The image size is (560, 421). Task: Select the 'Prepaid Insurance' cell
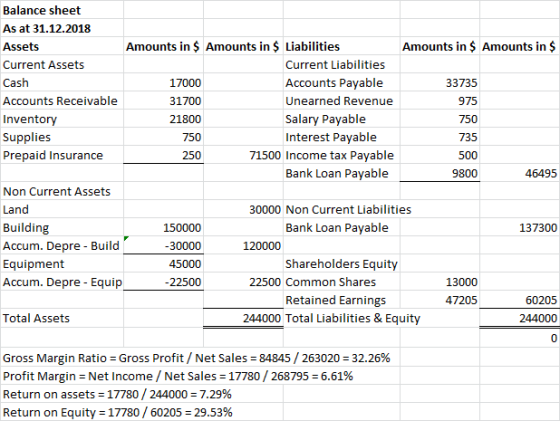point(62,155)
